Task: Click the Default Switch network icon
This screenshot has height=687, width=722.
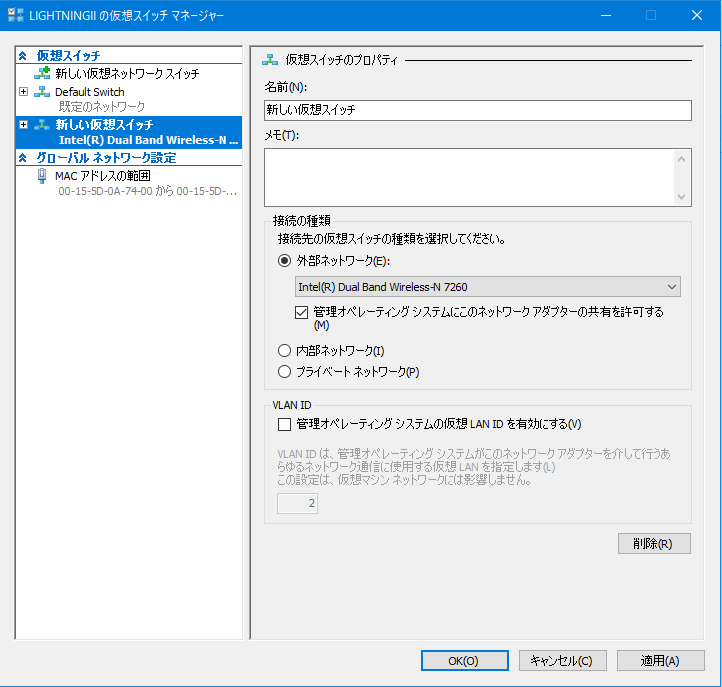Action: (42, 92)
